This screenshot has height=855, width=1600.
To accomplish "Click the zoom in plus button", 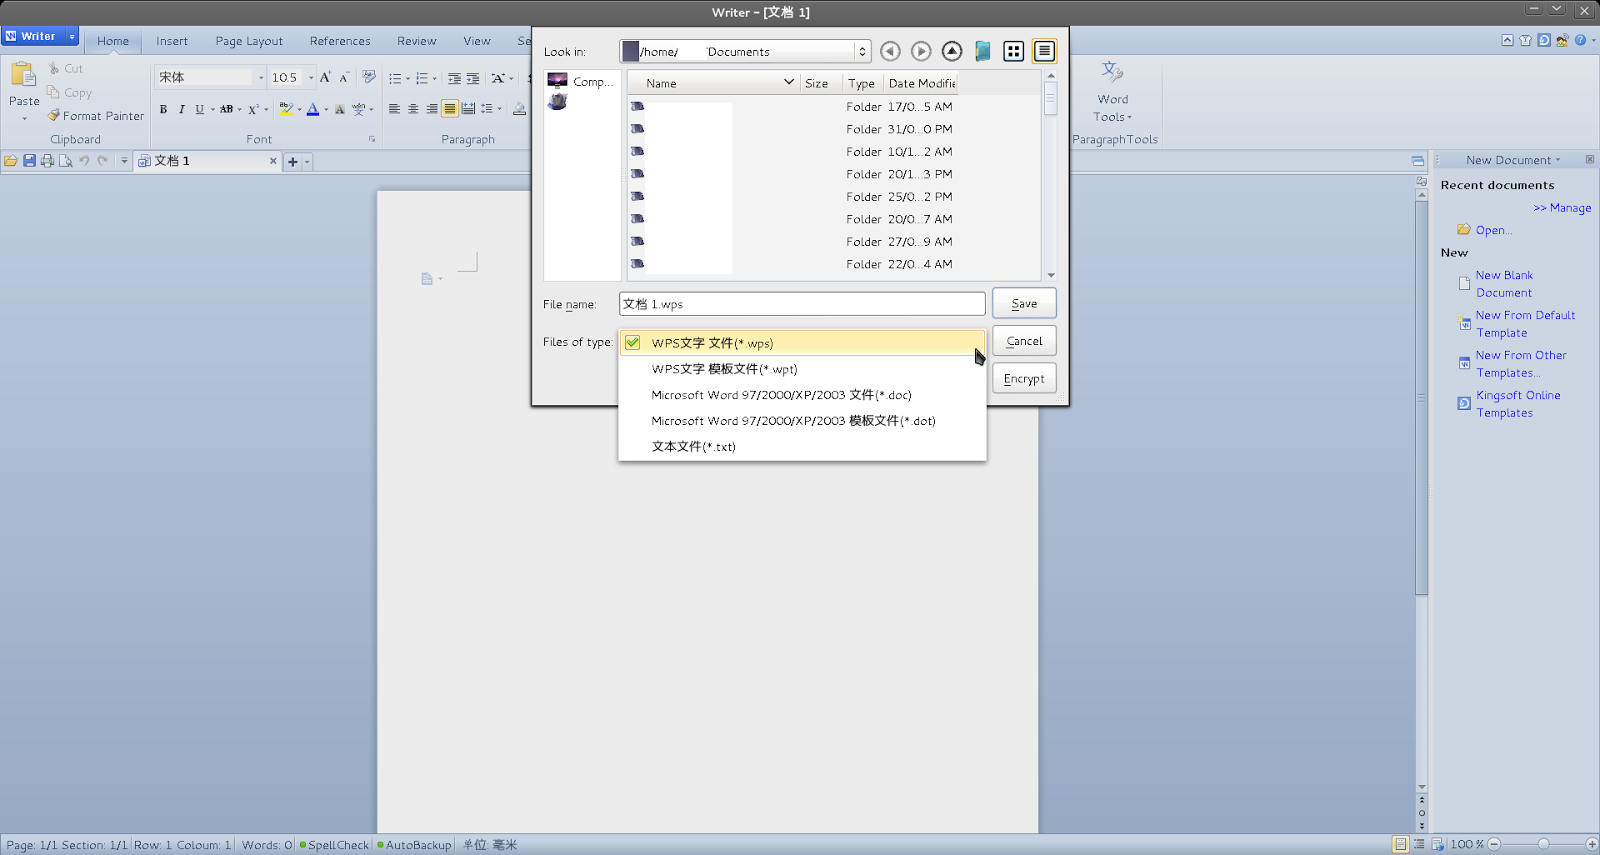I will [1592, 845].
